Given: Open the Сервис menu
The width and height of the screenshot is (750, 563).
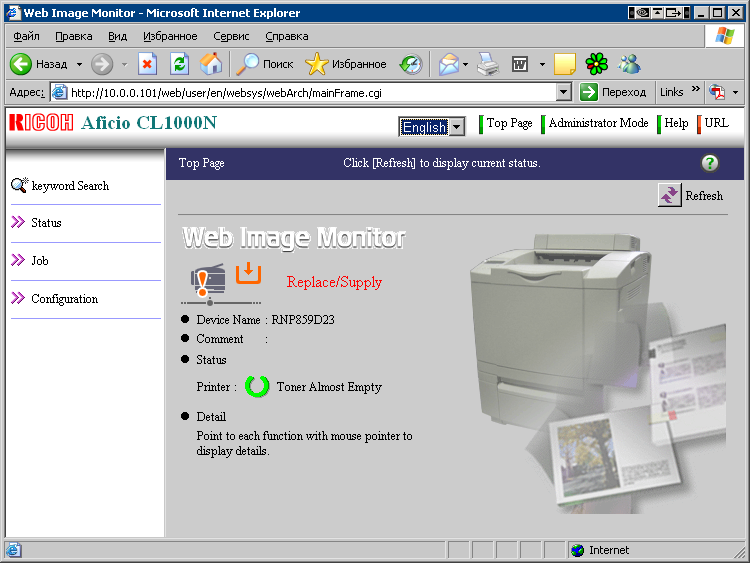Looking at the screenshot, I should pos(231,36).
